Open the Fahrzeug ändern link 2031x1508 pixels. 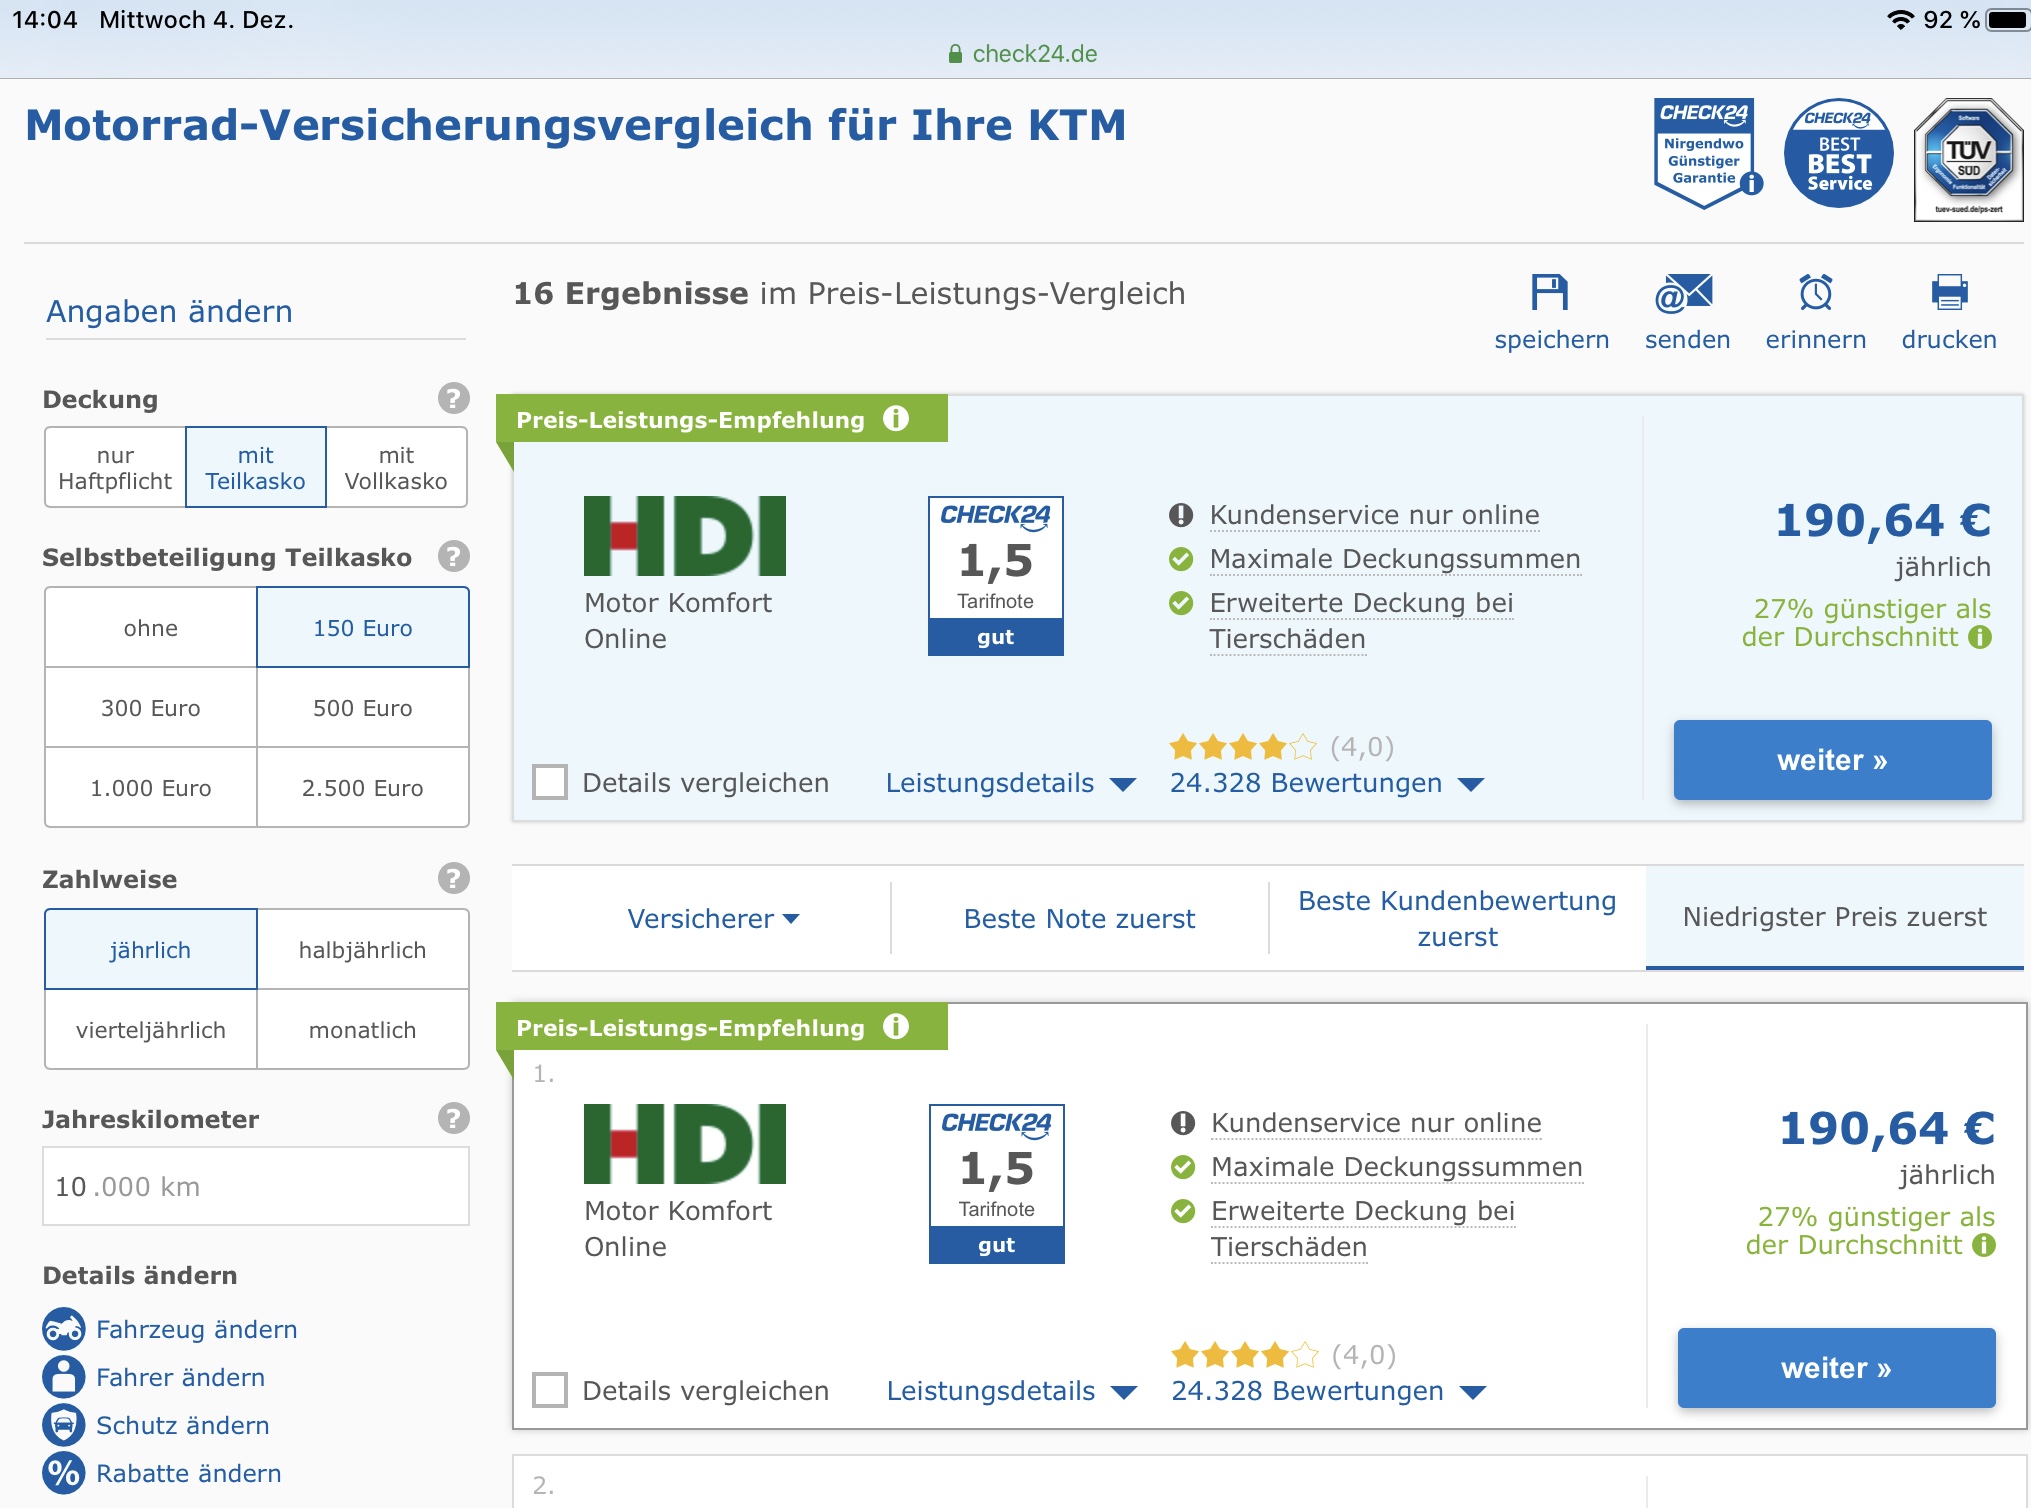pos(196,1329)
